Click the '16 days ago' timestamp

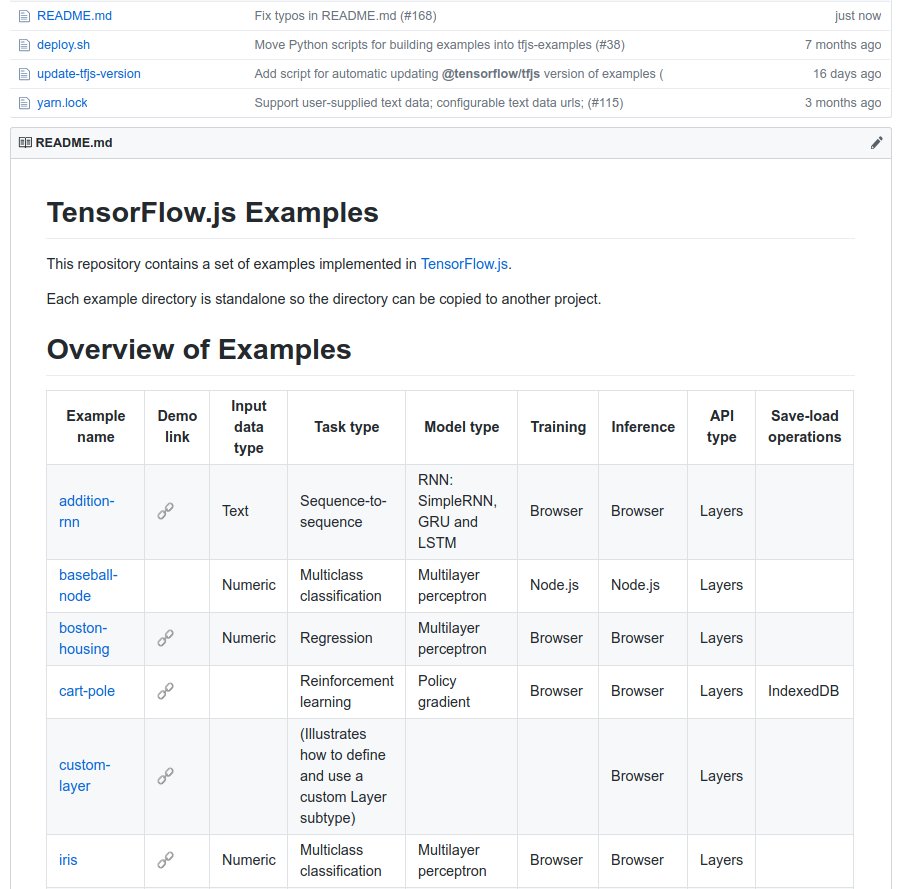847,74
